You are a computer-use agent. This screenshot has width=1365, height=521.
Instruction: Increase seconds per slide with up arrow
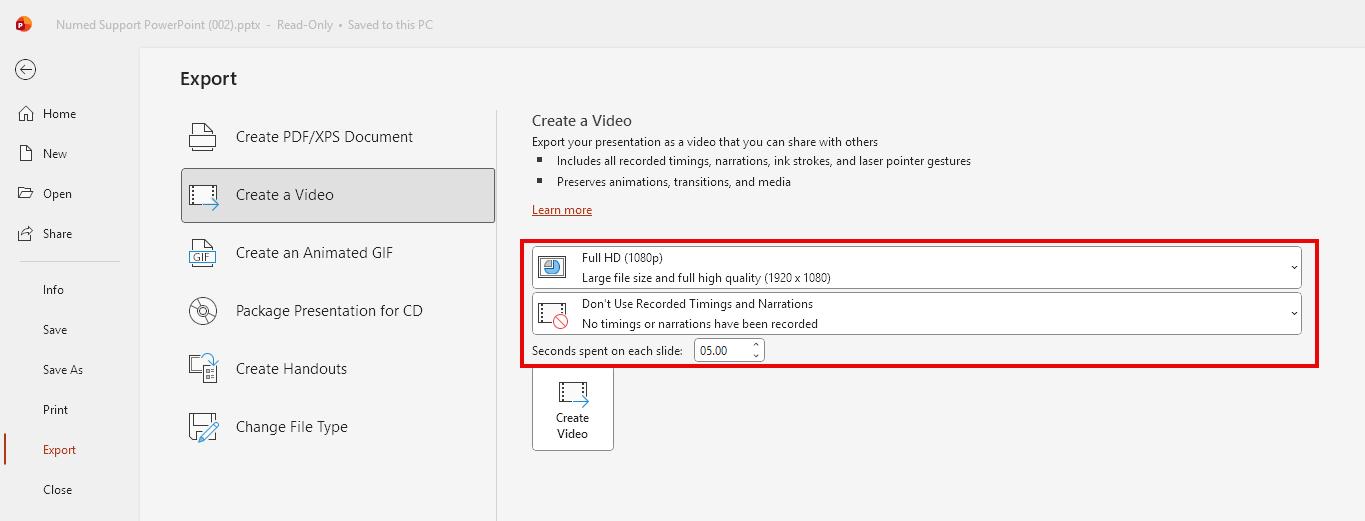coord(756,345)
